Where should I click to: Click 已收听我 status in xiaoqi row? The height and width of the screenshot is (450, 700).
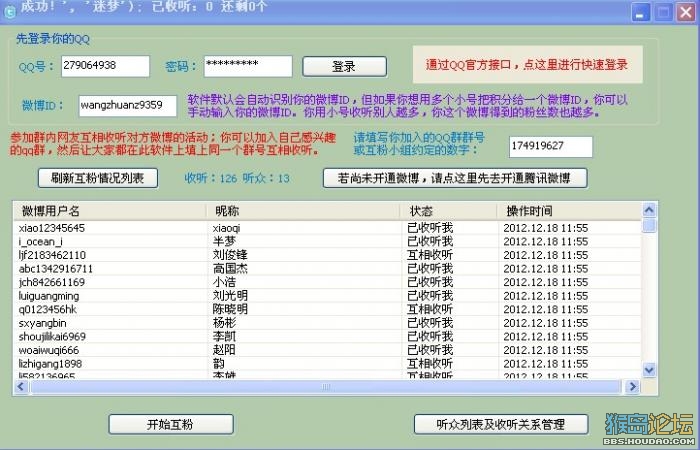point(430,228)
